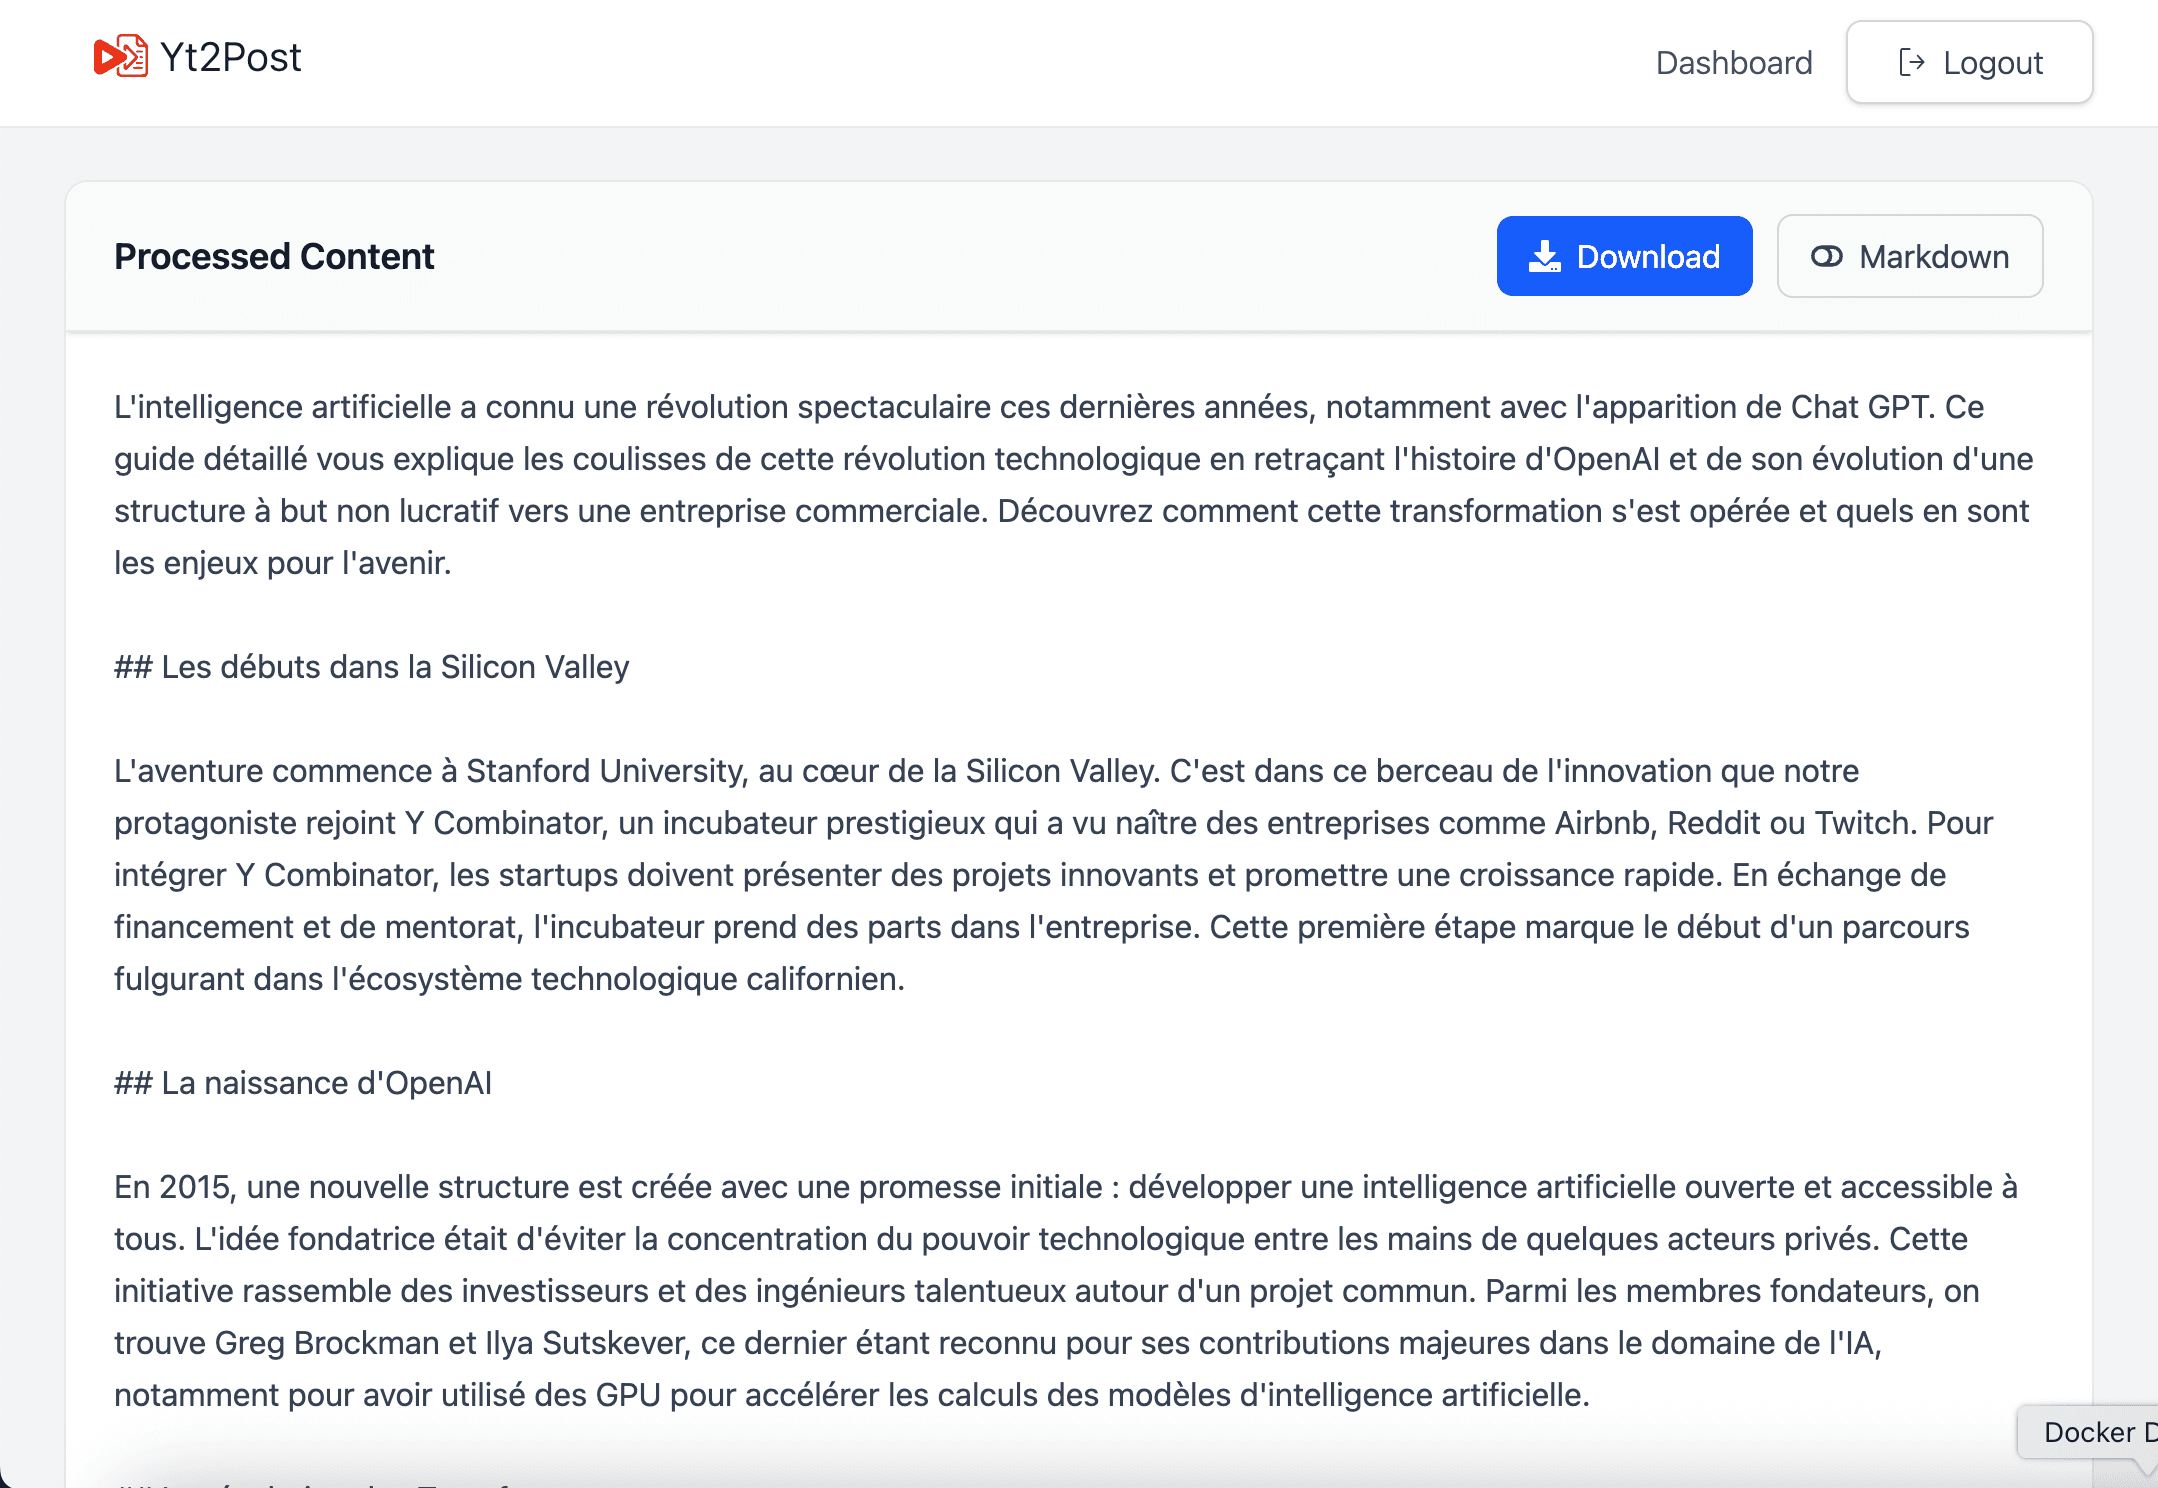Viewport: 2158px width, 1488px height.
Task: Click the logout arrow icon
Action: pos(1911,62)
